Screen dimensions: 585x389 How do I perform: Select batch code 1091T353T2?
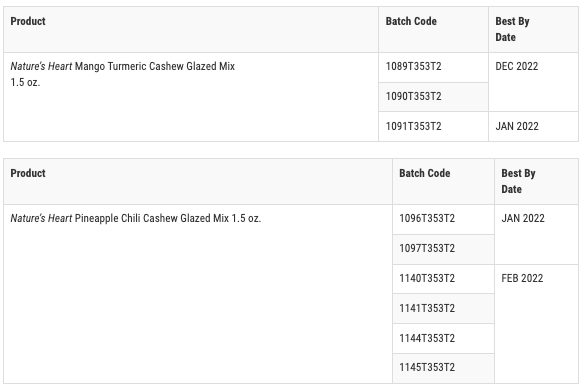tap(413, 126)
